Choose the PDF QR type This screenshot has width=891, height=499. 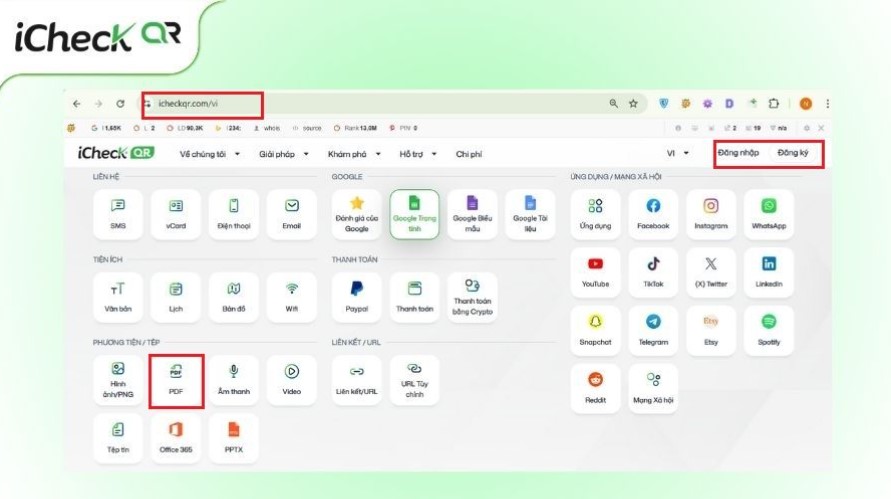[x=176, y=380]
